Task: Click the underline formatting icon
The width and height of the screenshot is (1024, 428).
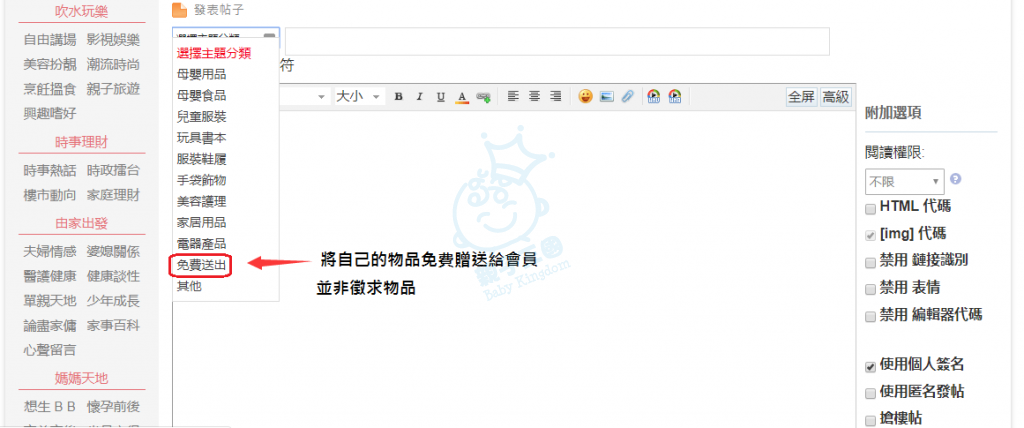Action: [440, 97]
